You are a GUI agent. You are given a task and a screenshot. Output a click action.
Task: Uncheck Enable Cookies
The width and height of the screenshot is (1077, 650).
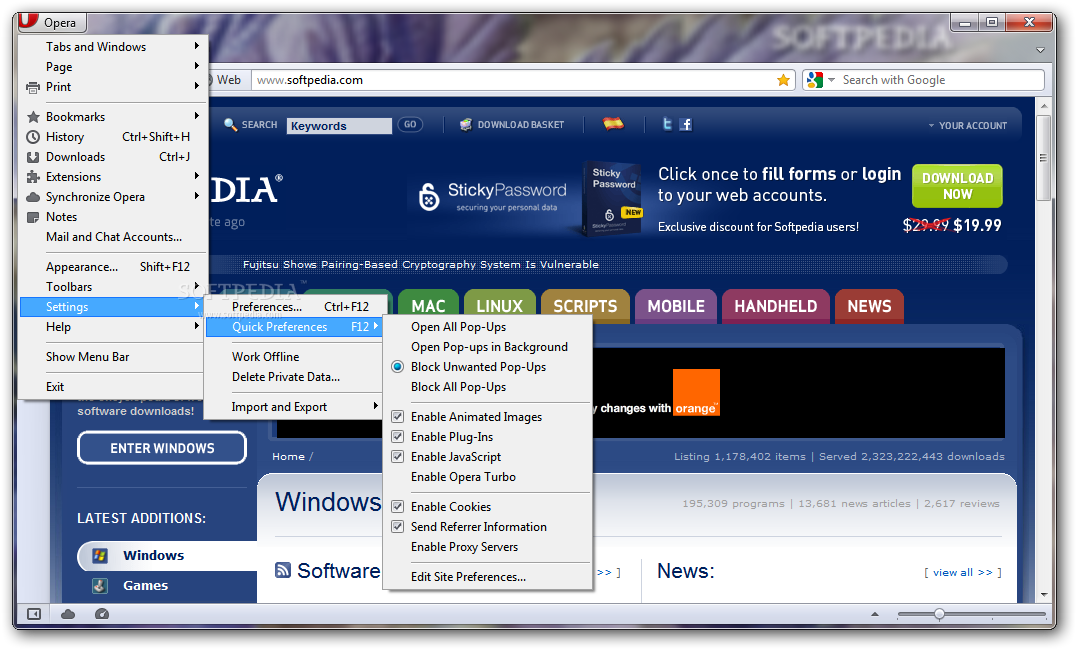click(x=397, y=506)
